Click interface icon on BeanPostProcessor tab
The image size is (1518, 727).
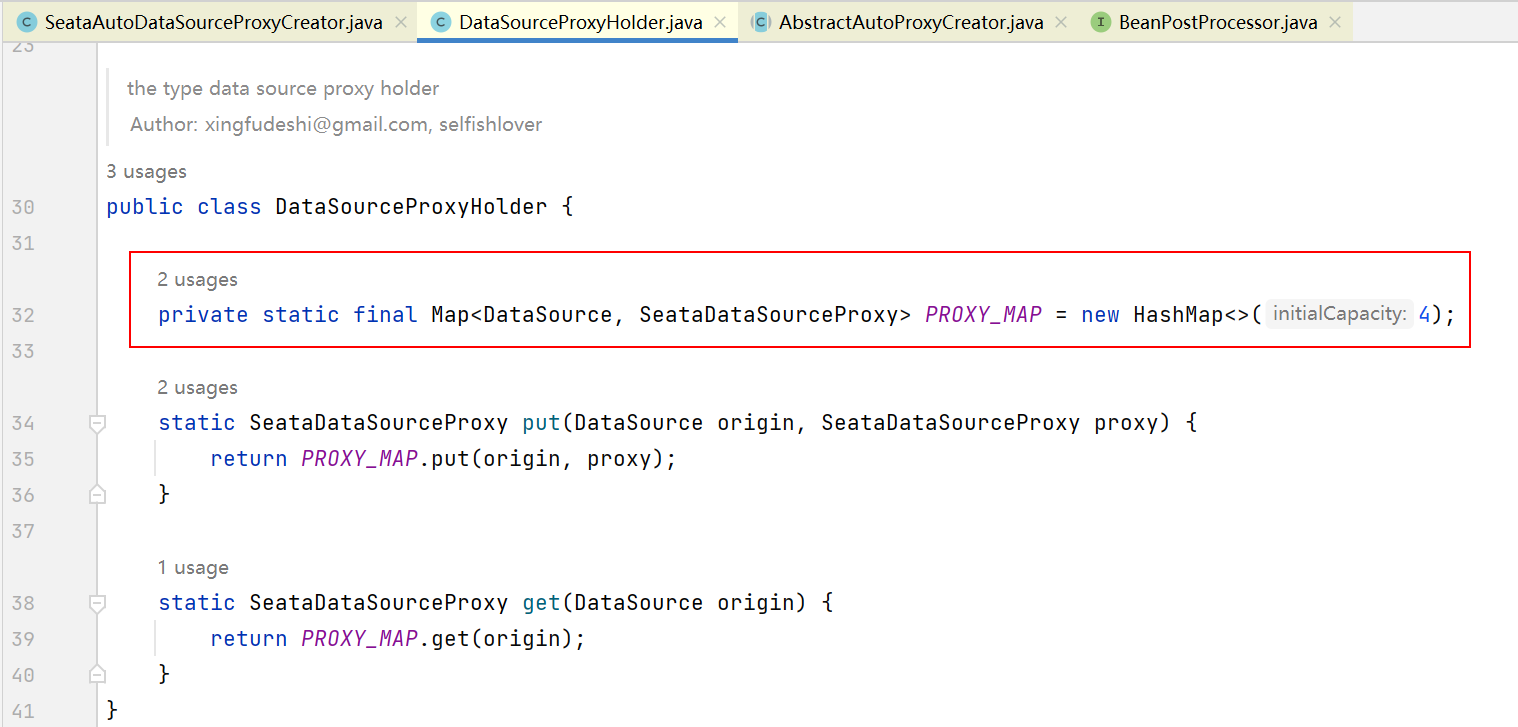[1101, 22]
